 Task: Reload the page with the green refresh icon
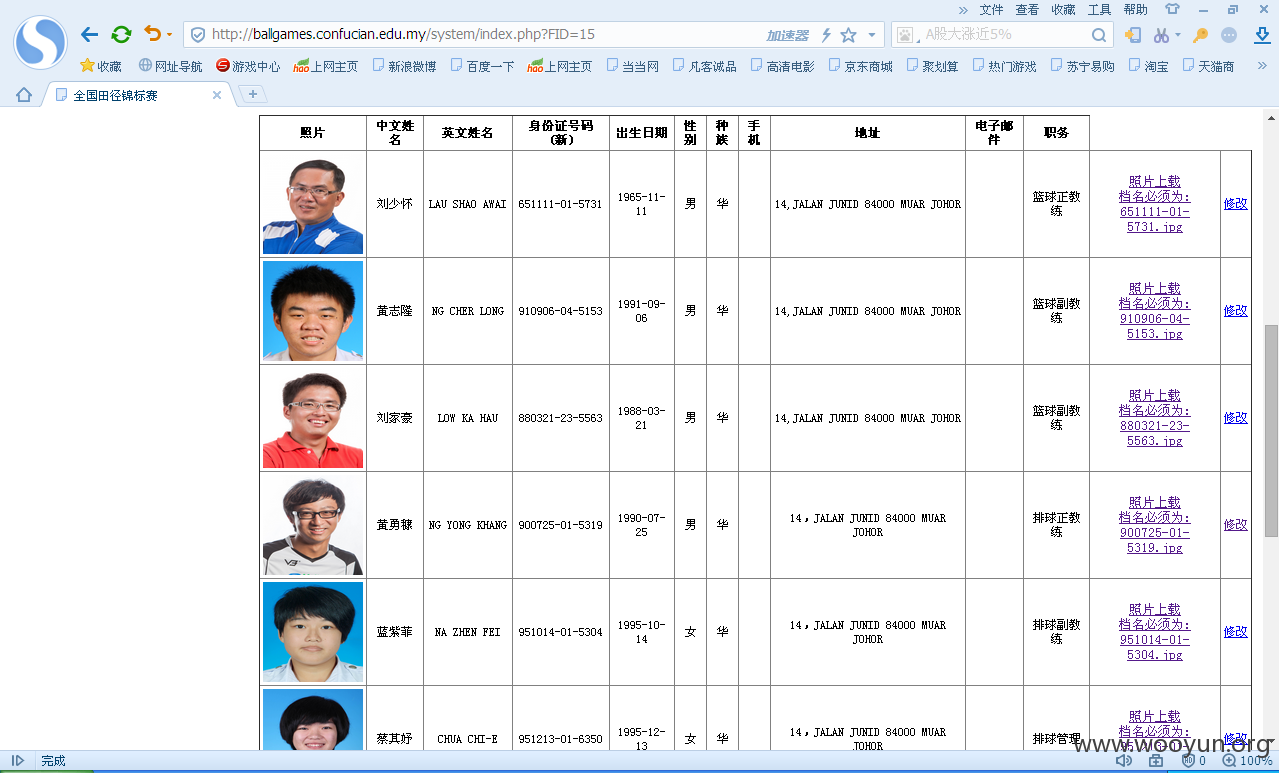[x=121, y=35]
